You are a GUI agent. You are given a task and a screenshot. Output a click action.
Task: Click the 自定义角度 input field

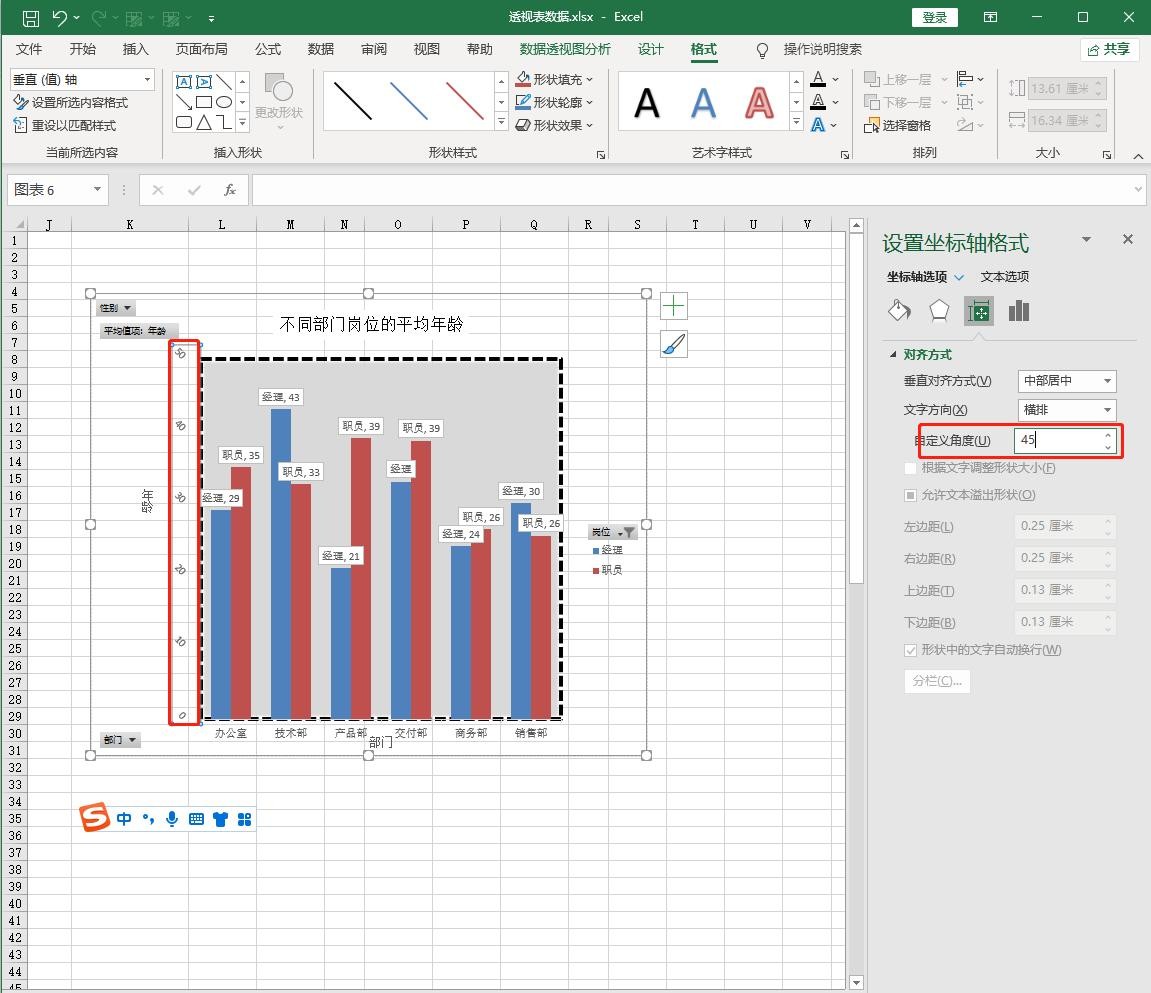tap(1058, 440)
